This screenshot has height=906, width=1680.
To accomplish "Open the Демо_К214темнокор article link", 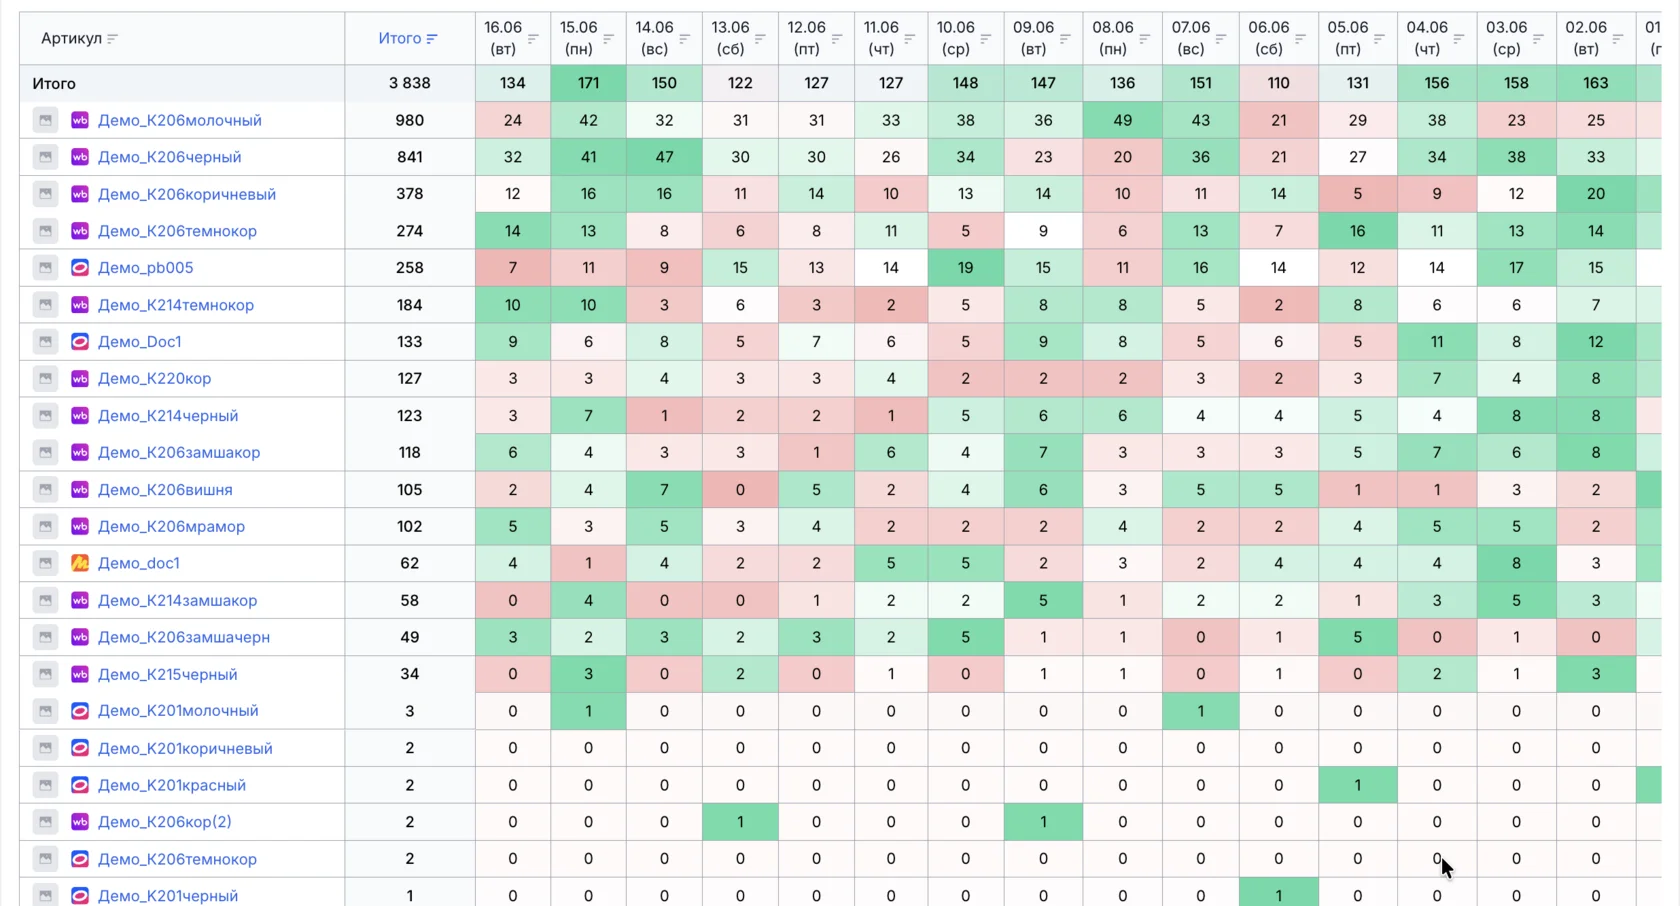I will tap(176, 305).
